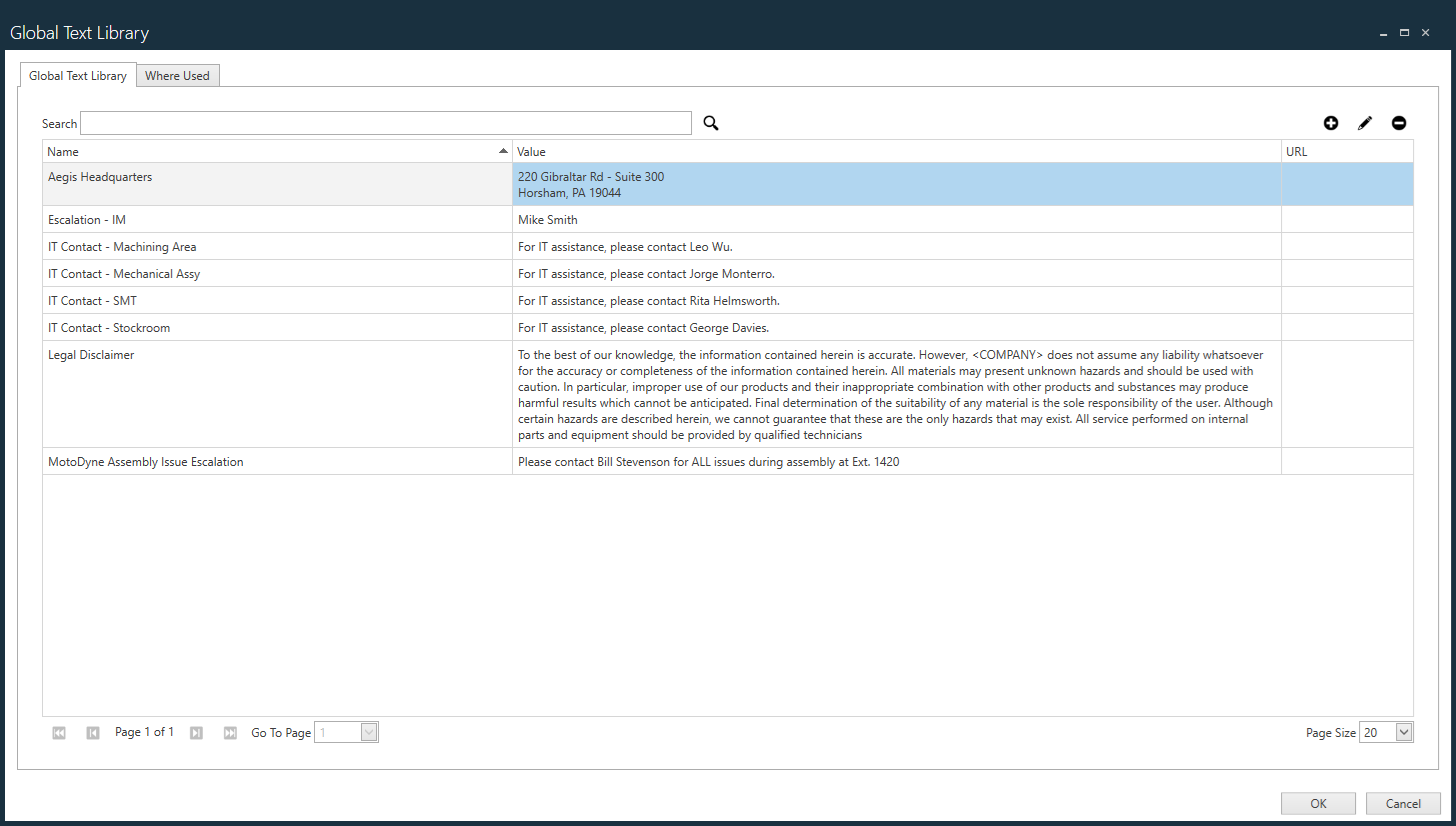Jump to the first page
The image size is (1456, 826).
58,732
